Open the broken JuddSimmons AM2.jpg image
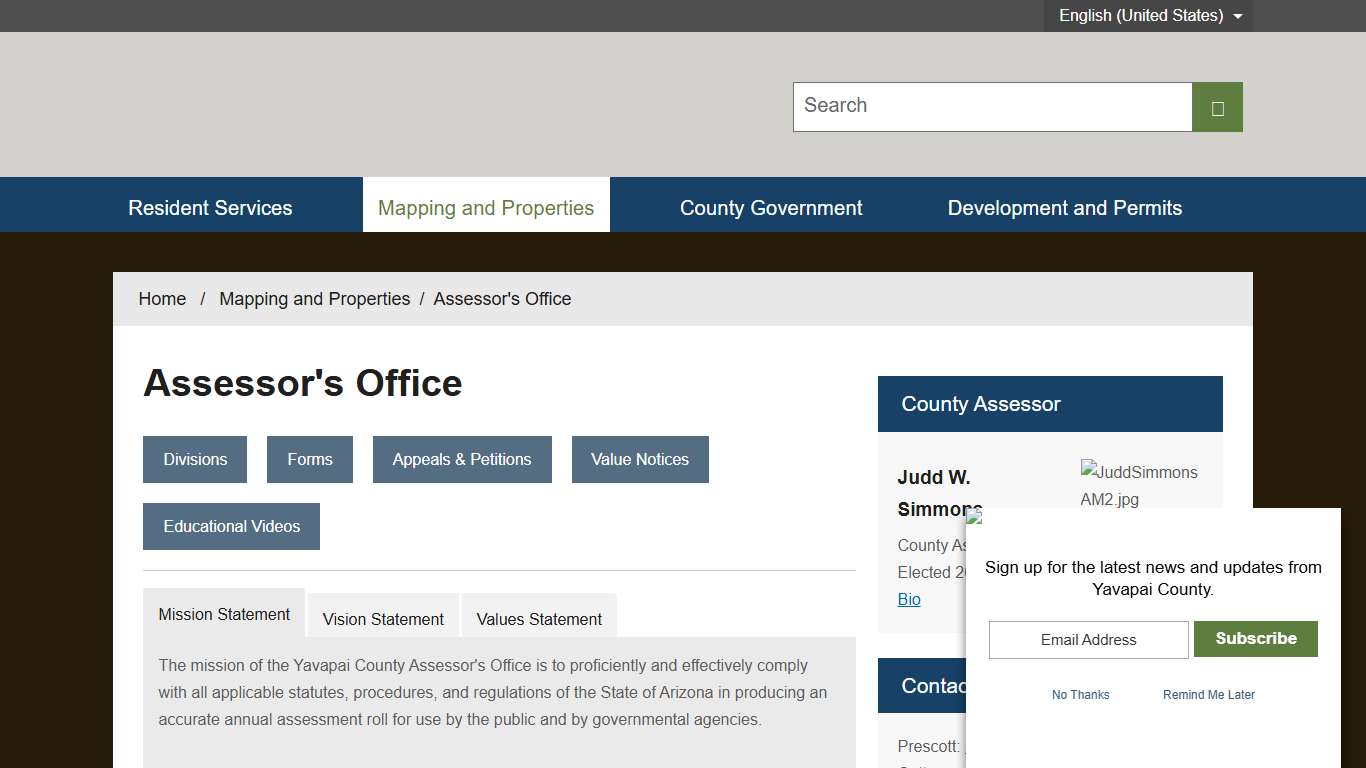 [1140, 486]
